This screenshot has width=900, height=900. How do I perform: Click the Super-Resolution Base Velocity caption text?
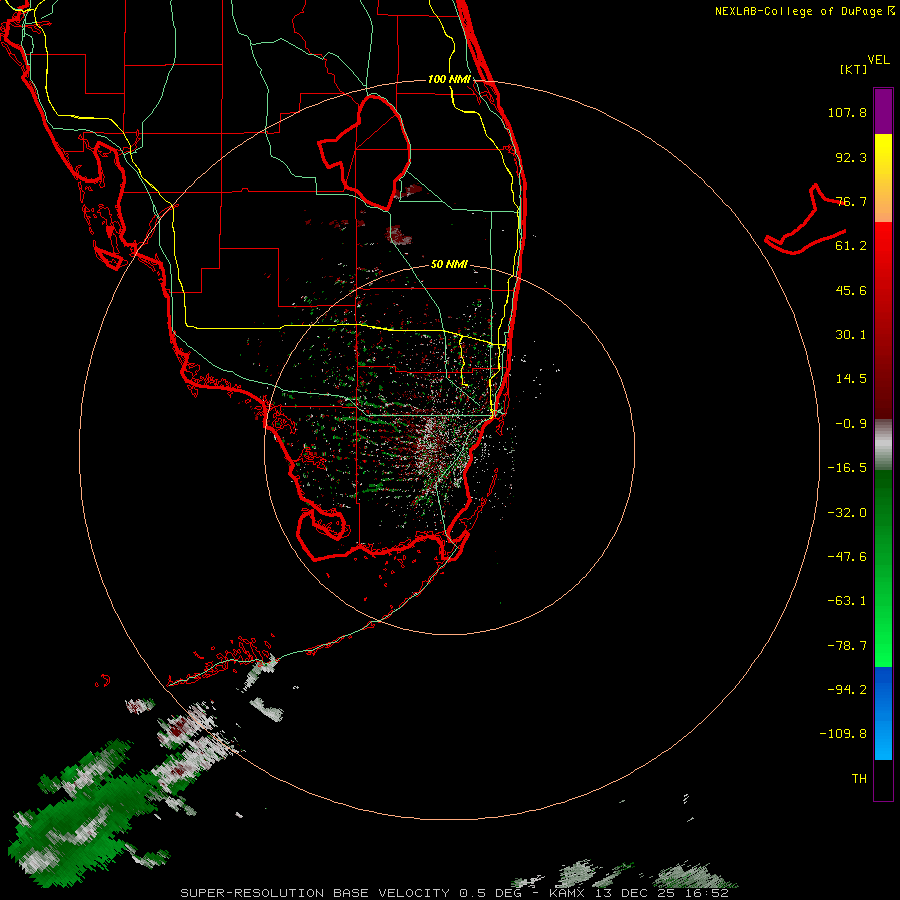(454, 893)
